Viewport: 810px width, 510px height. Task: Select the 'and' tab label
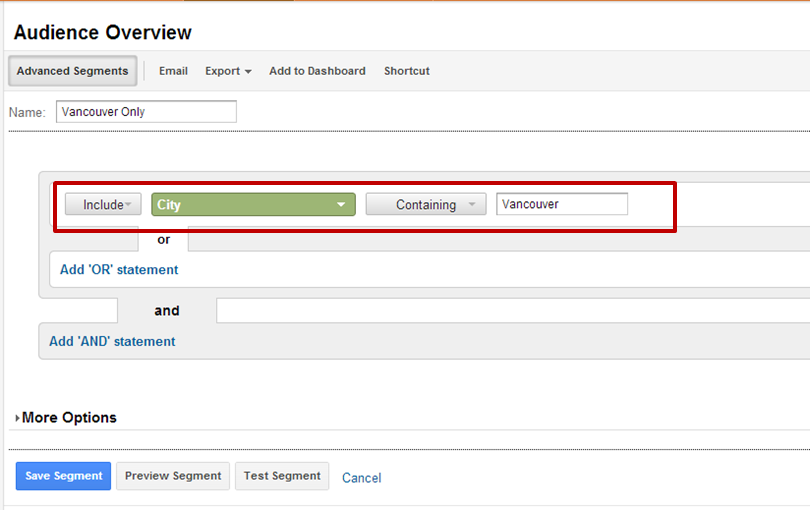(x=167, y=311)
